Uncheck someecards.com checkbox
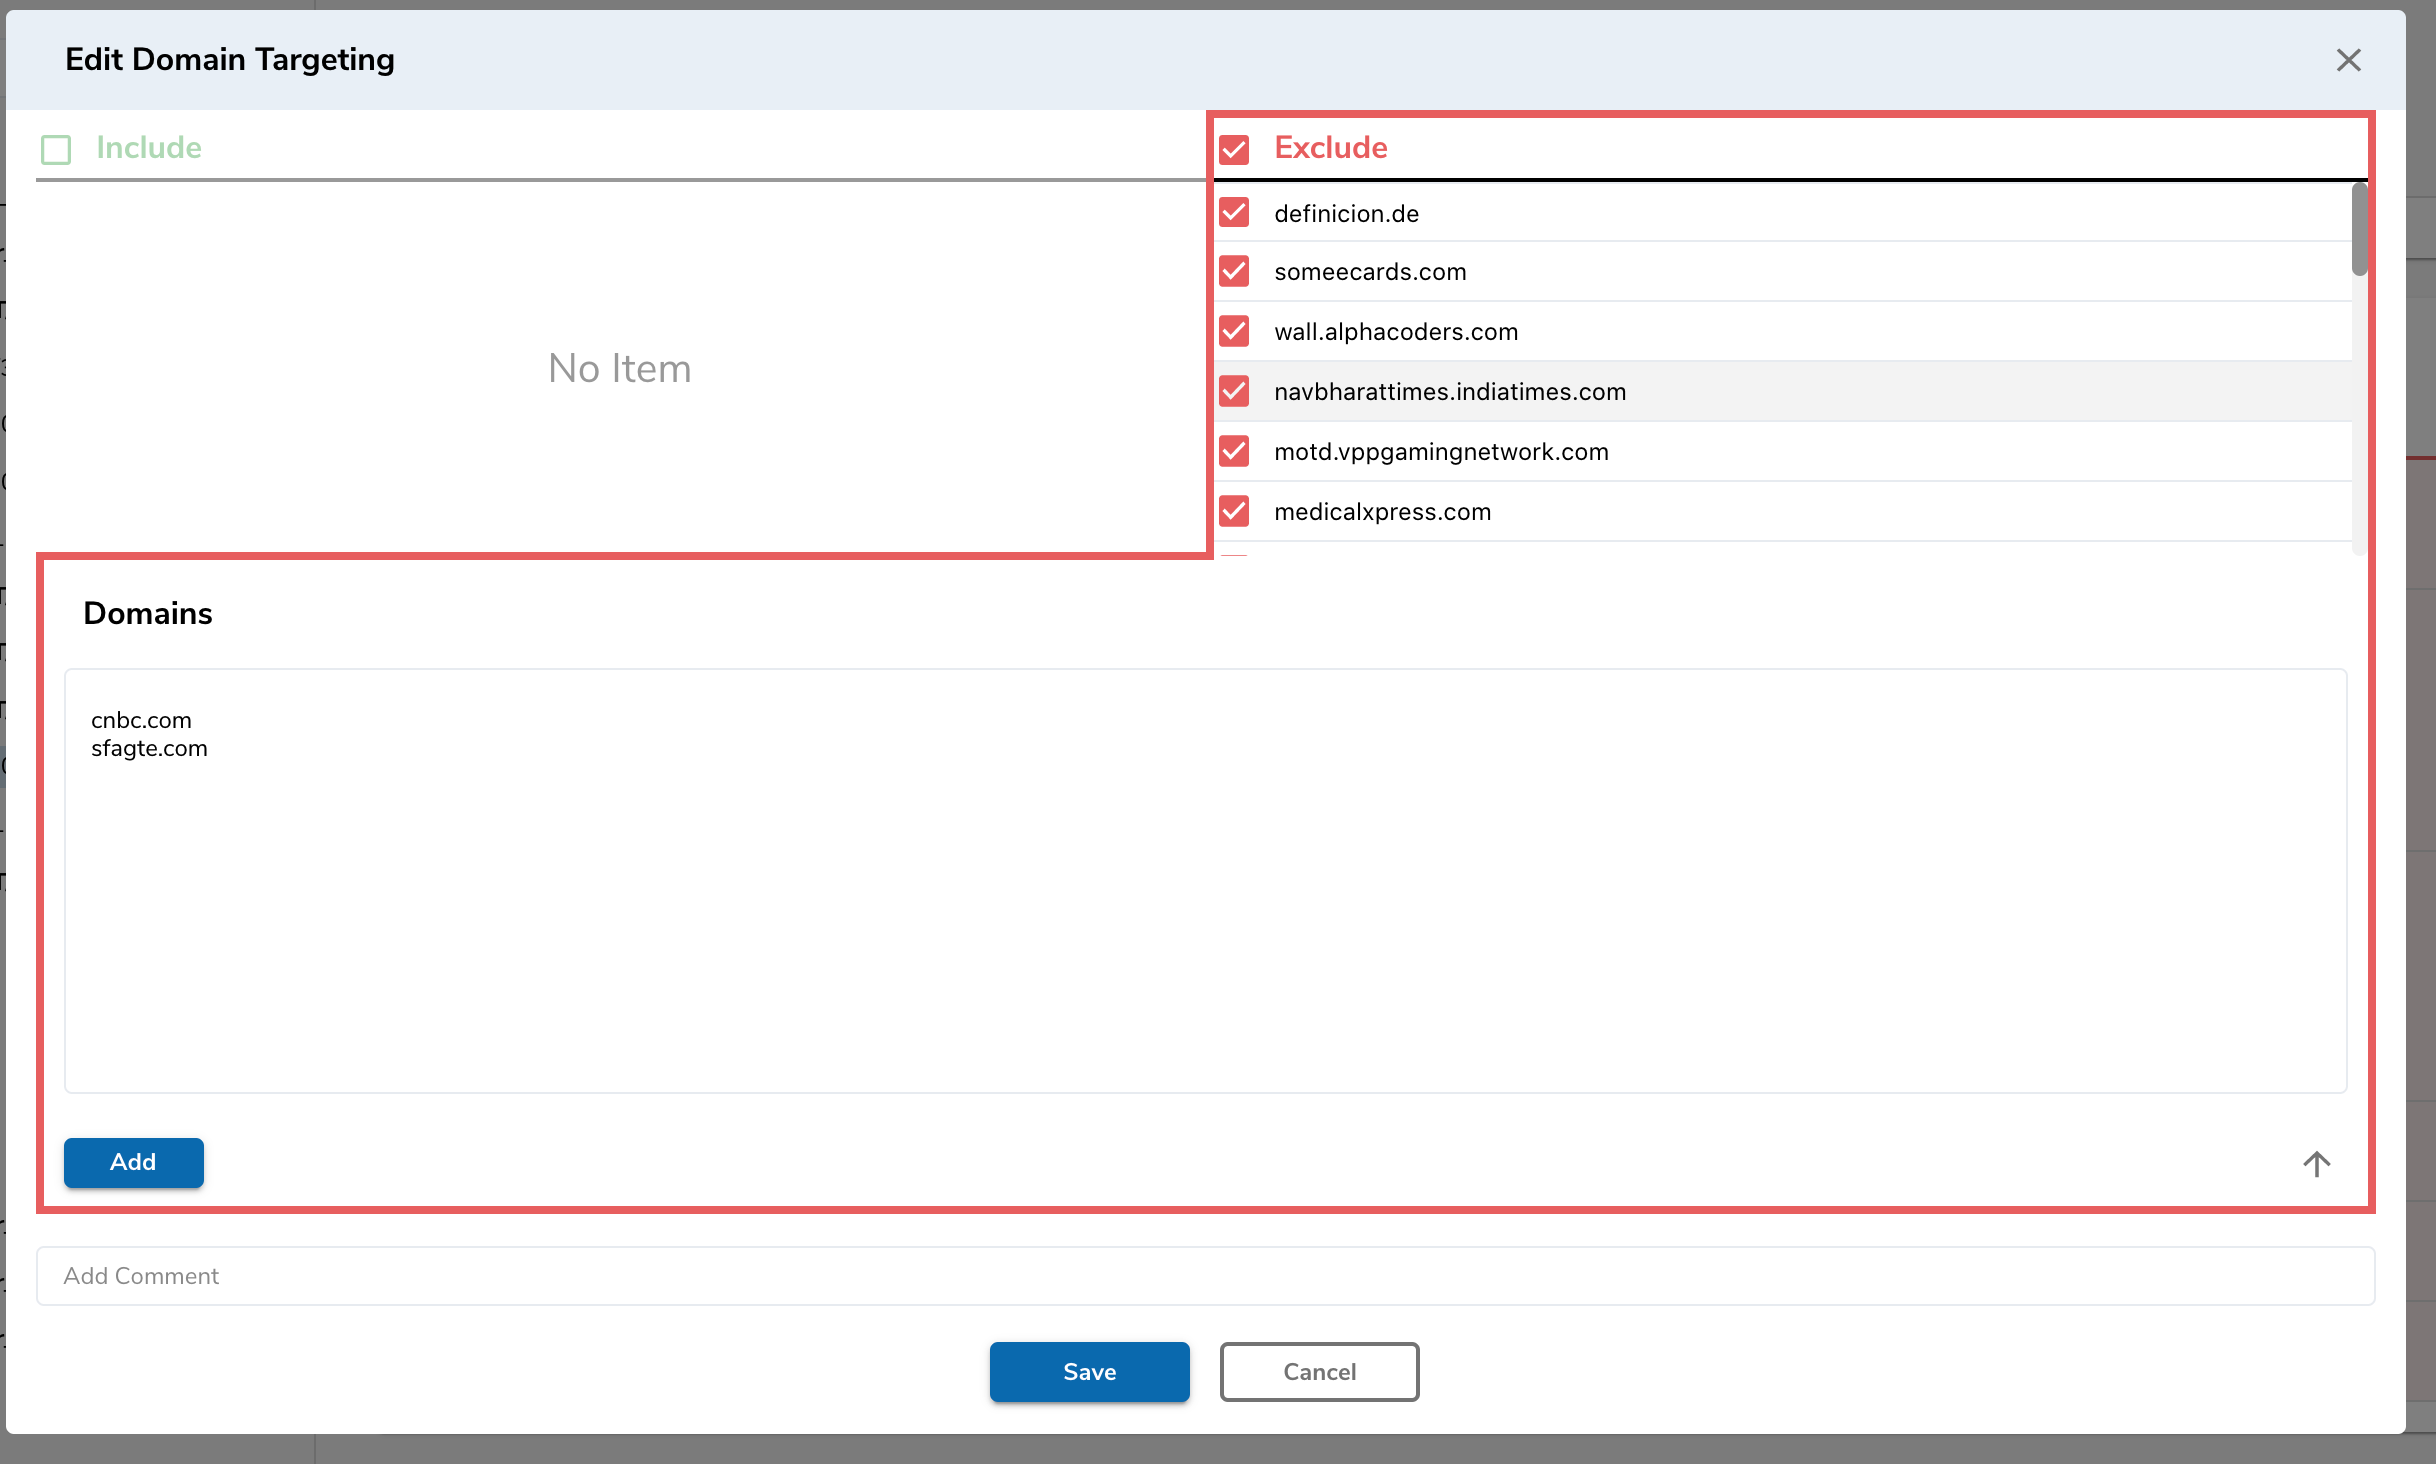This screenshot has height=1464, width=2436. 1234,271
